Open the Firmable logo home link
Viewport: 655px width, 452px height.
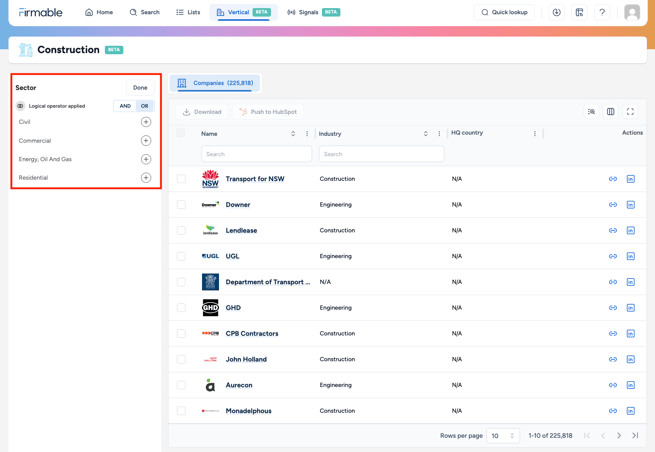pos(41,13)
